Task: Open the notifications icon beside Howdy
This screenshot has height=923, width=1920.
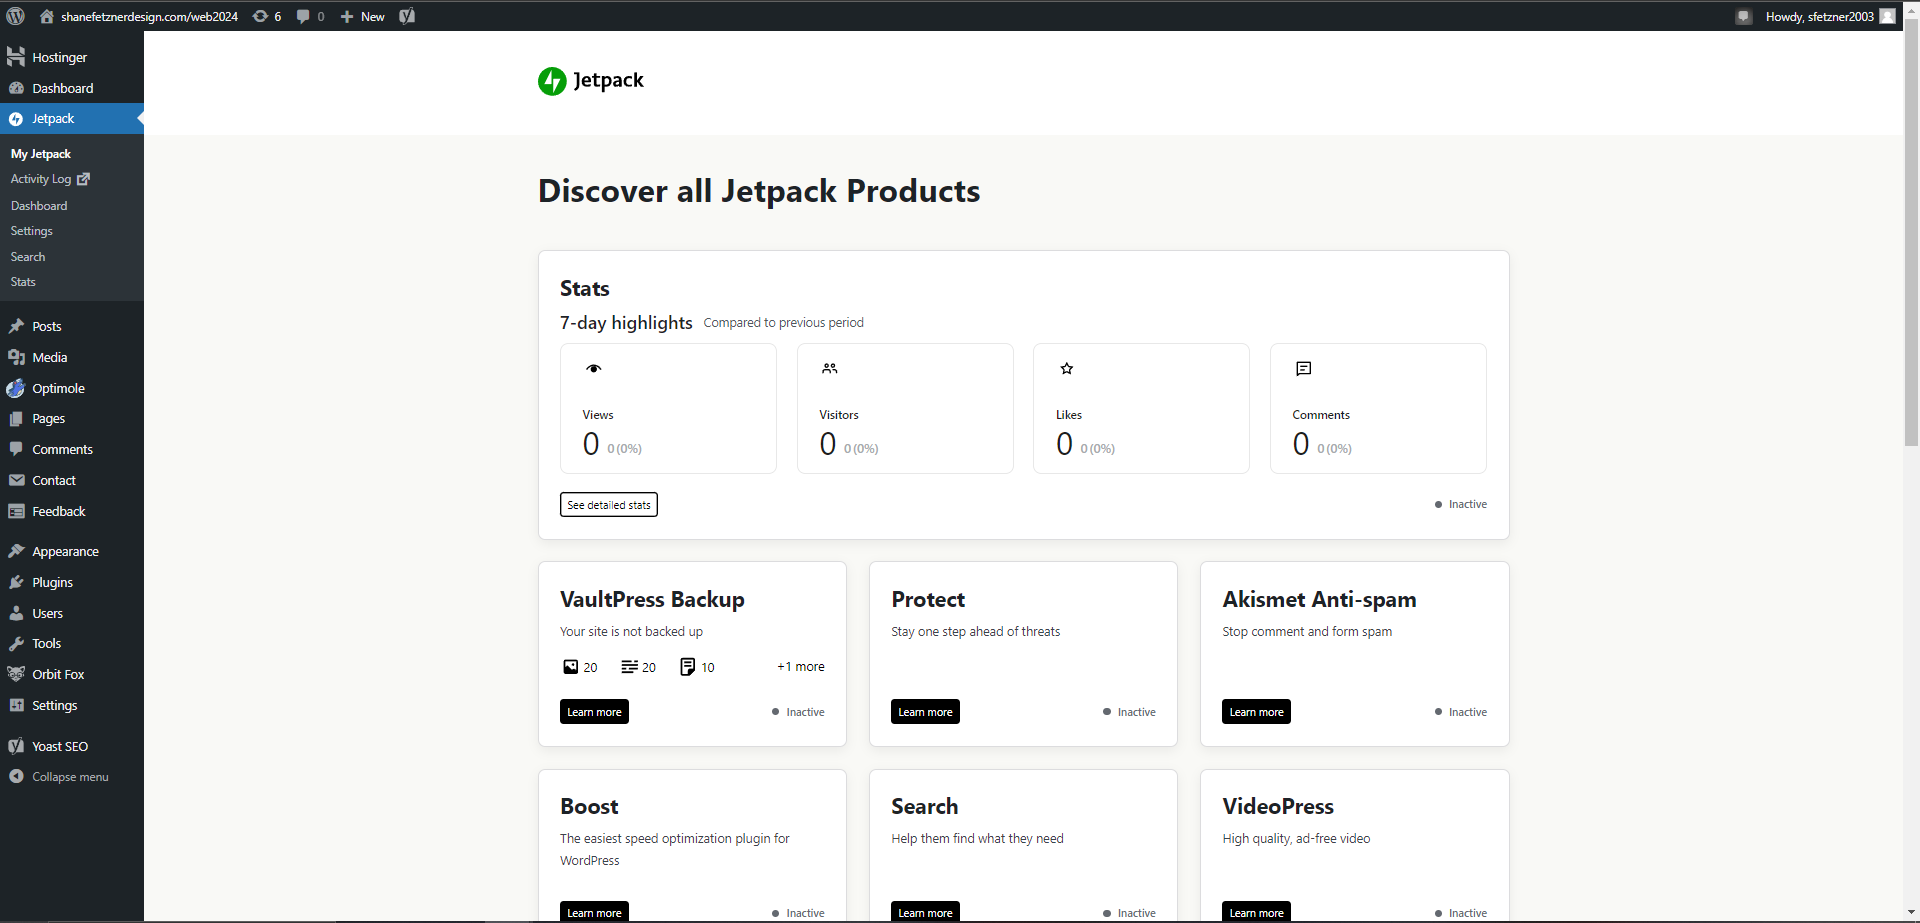Action: 1743,16
